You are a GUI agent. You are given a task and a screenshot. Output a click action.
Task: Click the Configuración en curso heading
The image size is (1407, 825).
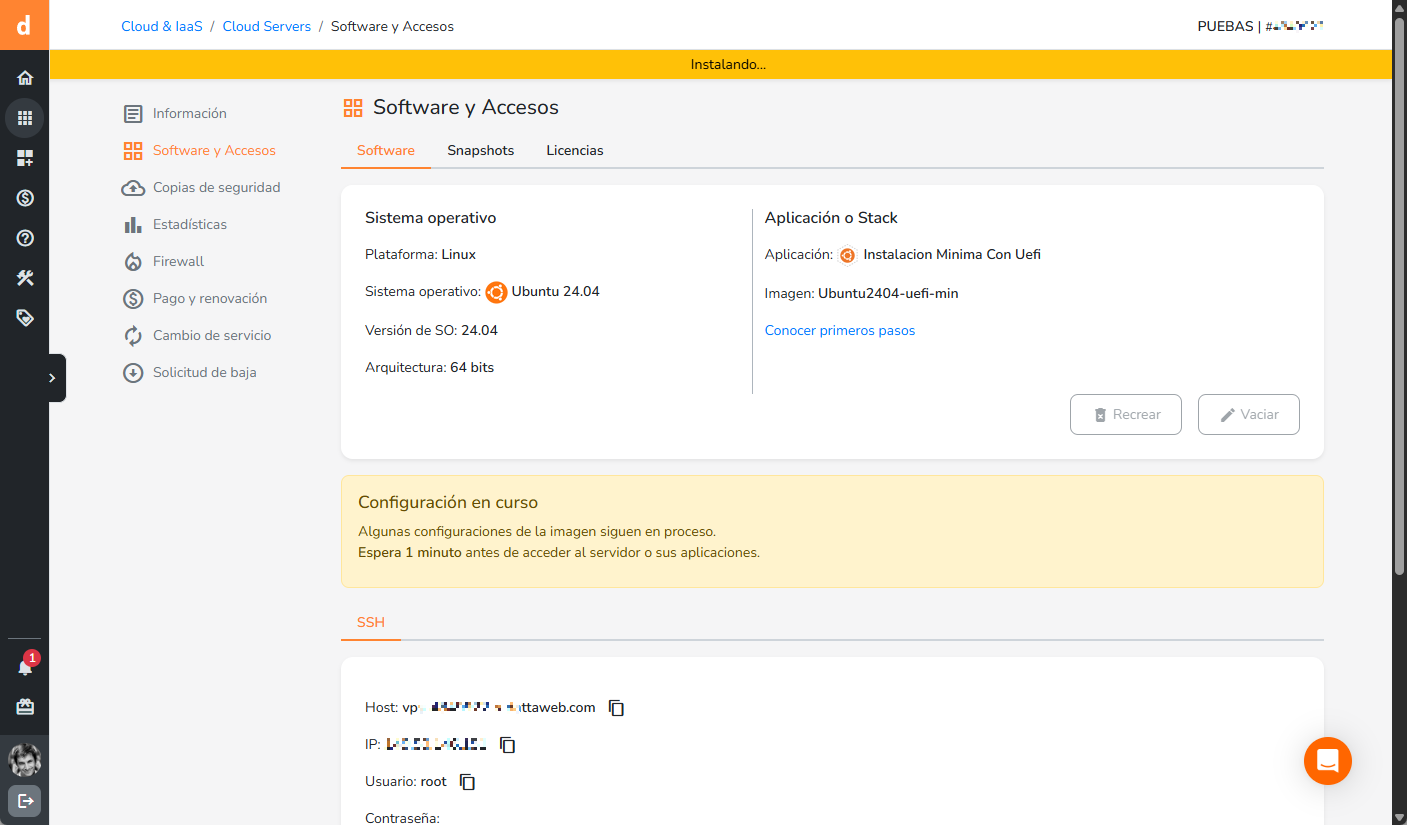(448, 503)
